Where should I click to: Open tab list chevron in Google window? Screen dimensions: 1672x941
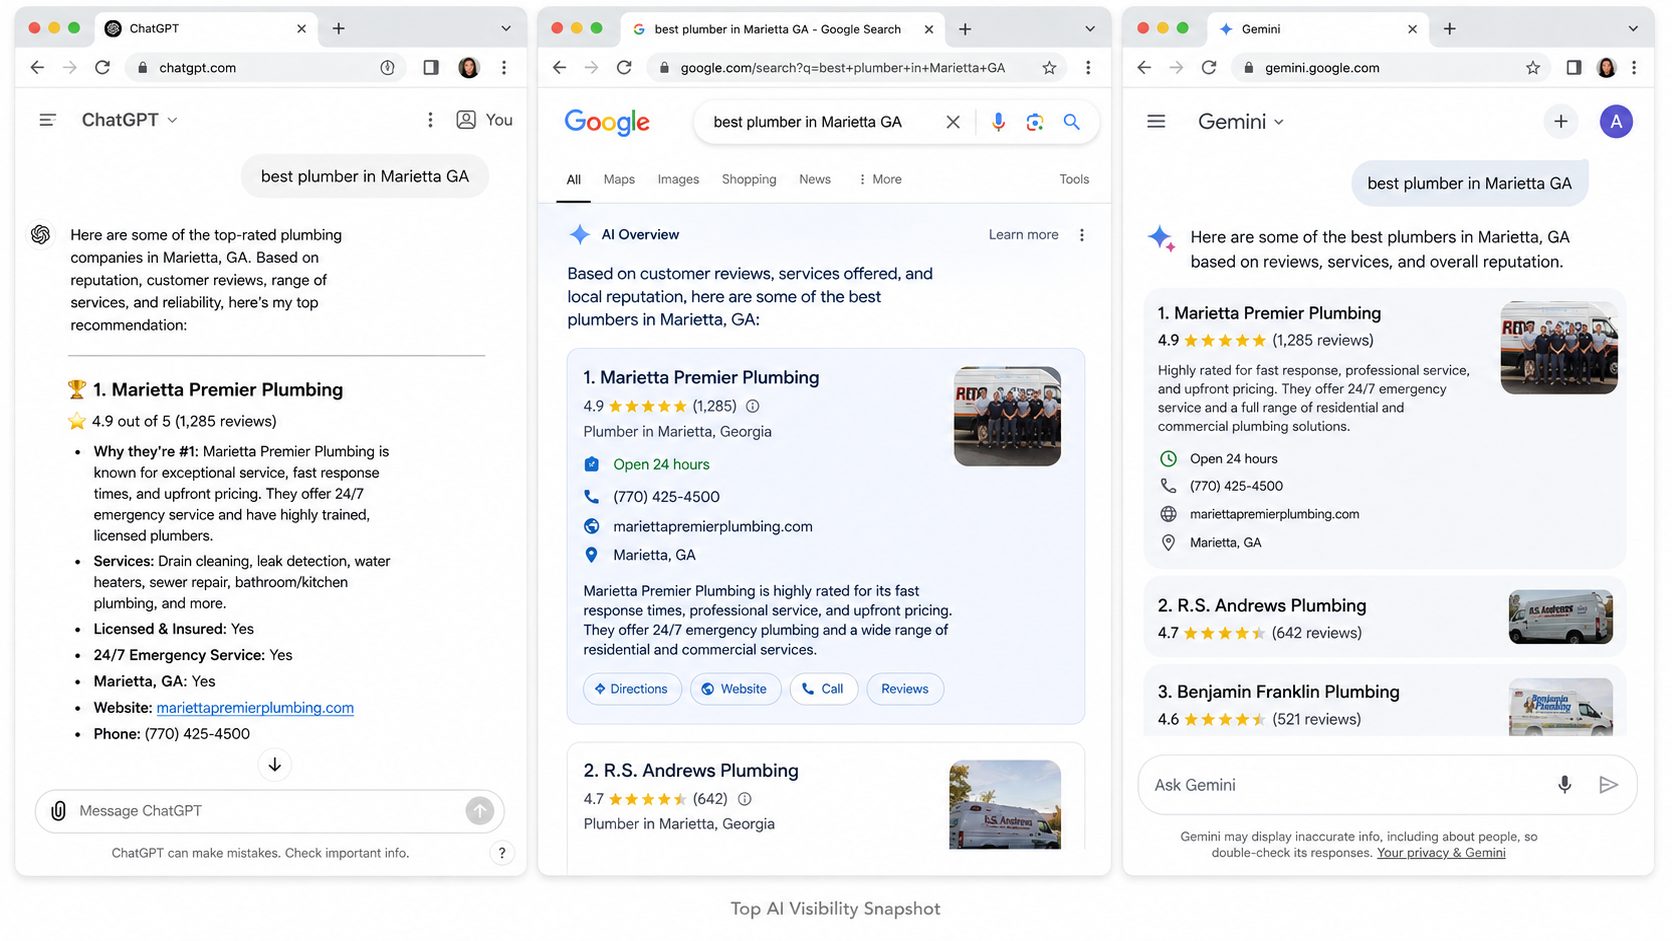click(1090, 29)
